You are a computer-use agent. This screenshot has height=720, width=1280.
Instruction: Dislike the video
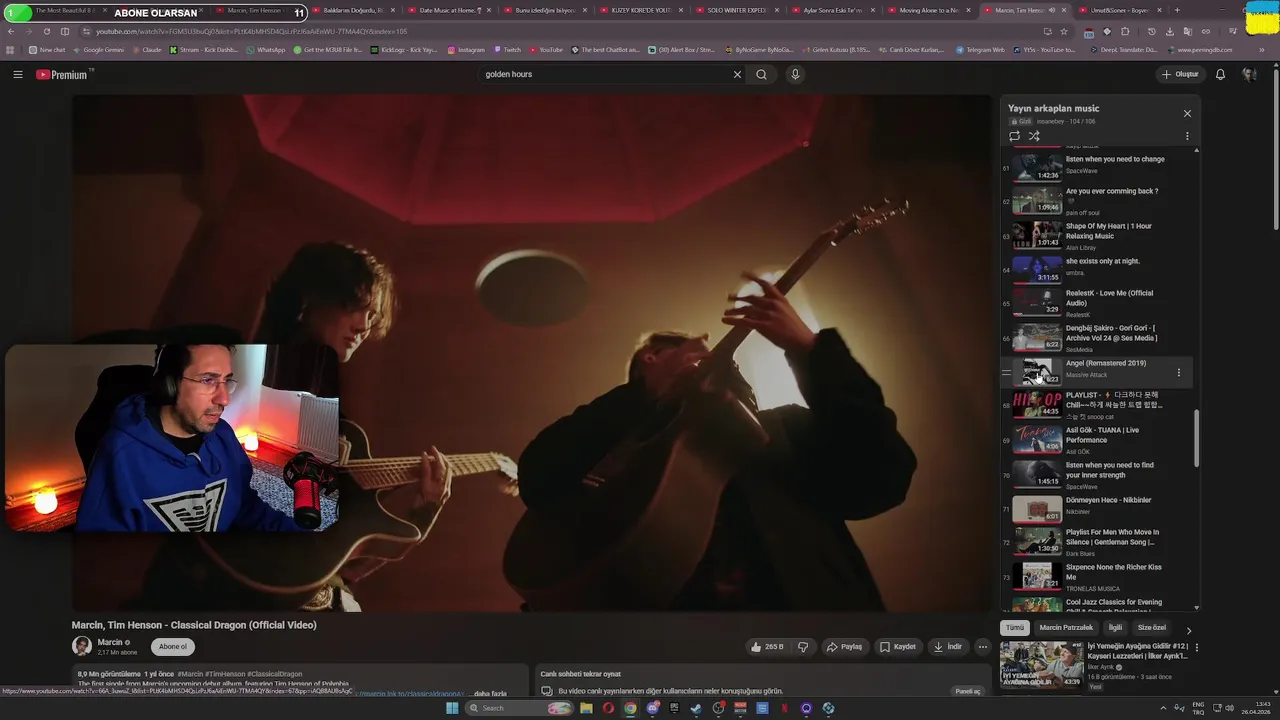click(802, 647)
